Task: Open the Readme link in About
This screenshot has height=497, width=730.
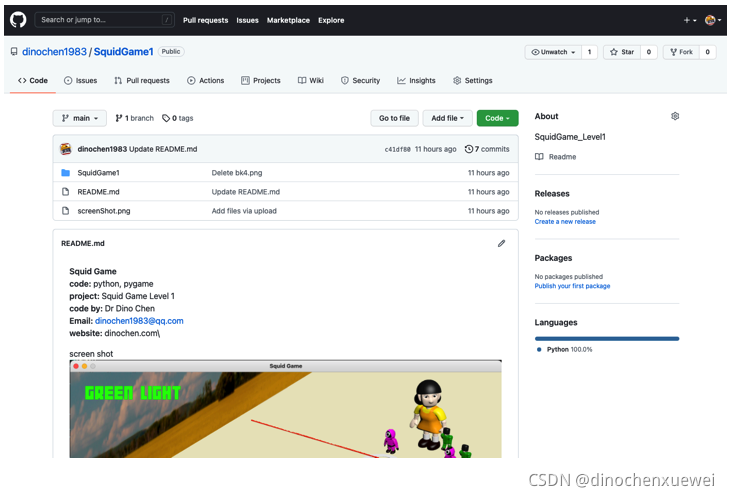Action: tap(555, 157)
